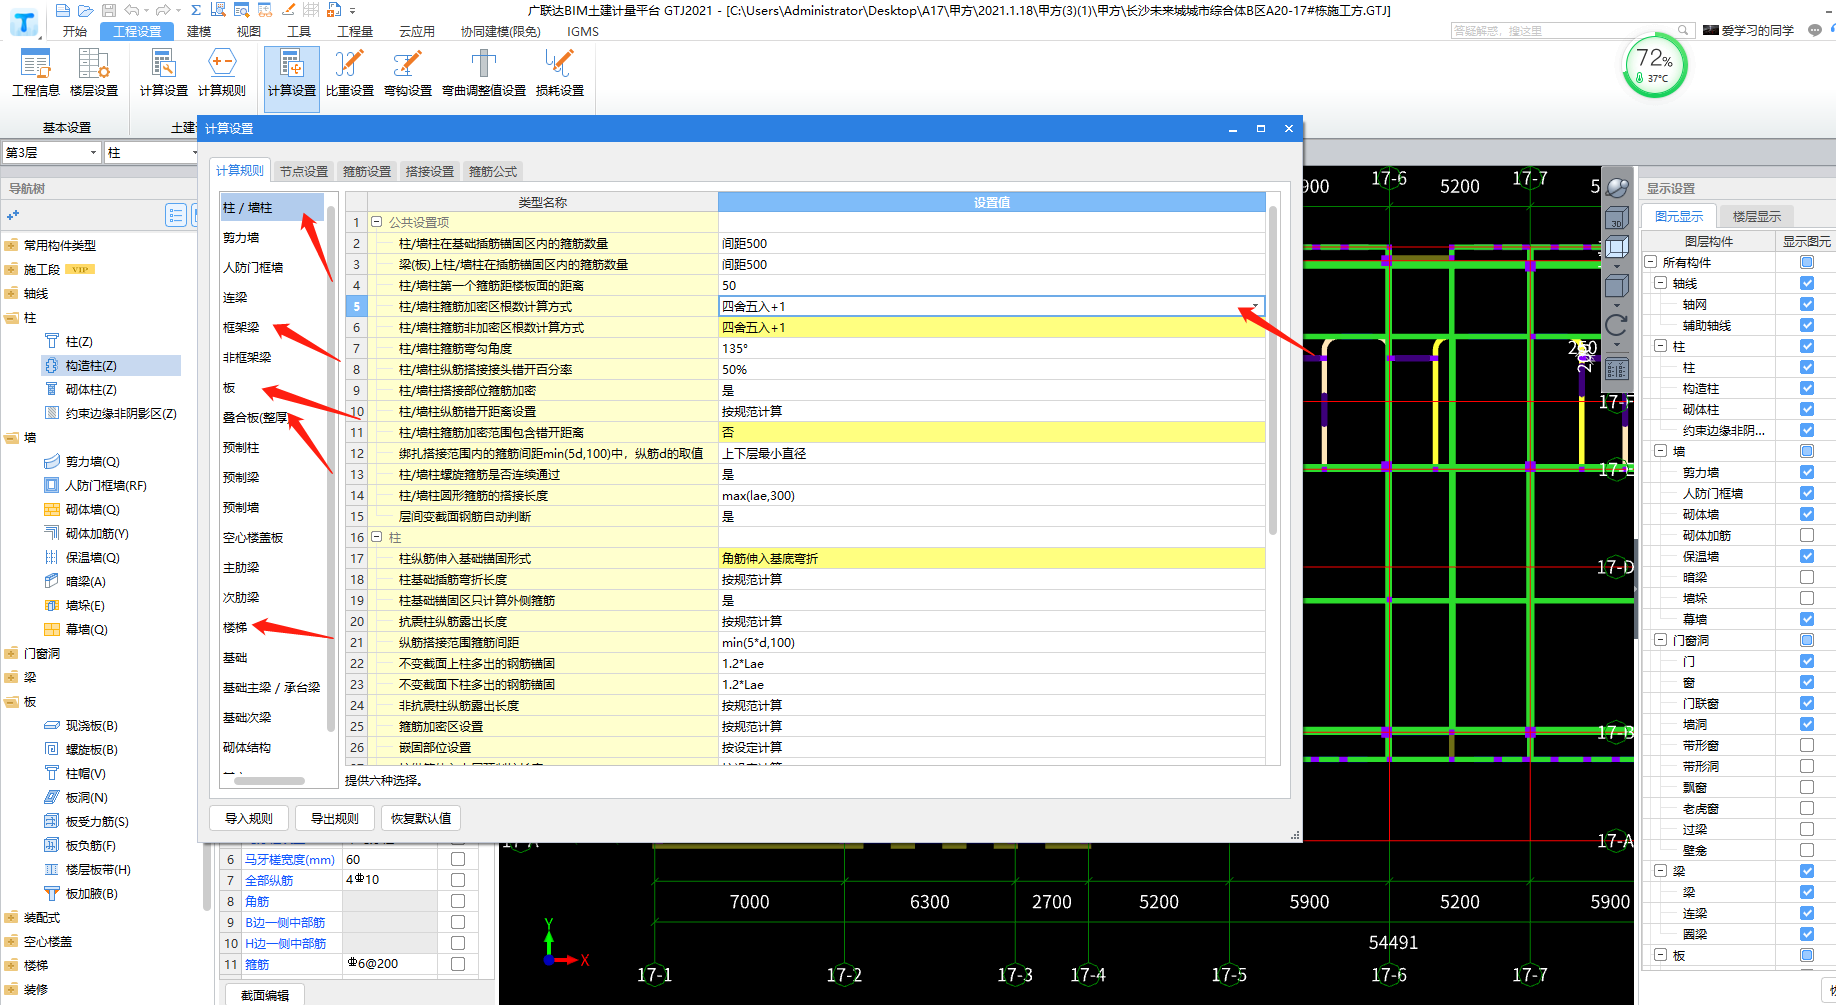This screenshot has height=1005, width=1836.
Task: Click the sigma summary calculation icon
Action: click(196, 10)
